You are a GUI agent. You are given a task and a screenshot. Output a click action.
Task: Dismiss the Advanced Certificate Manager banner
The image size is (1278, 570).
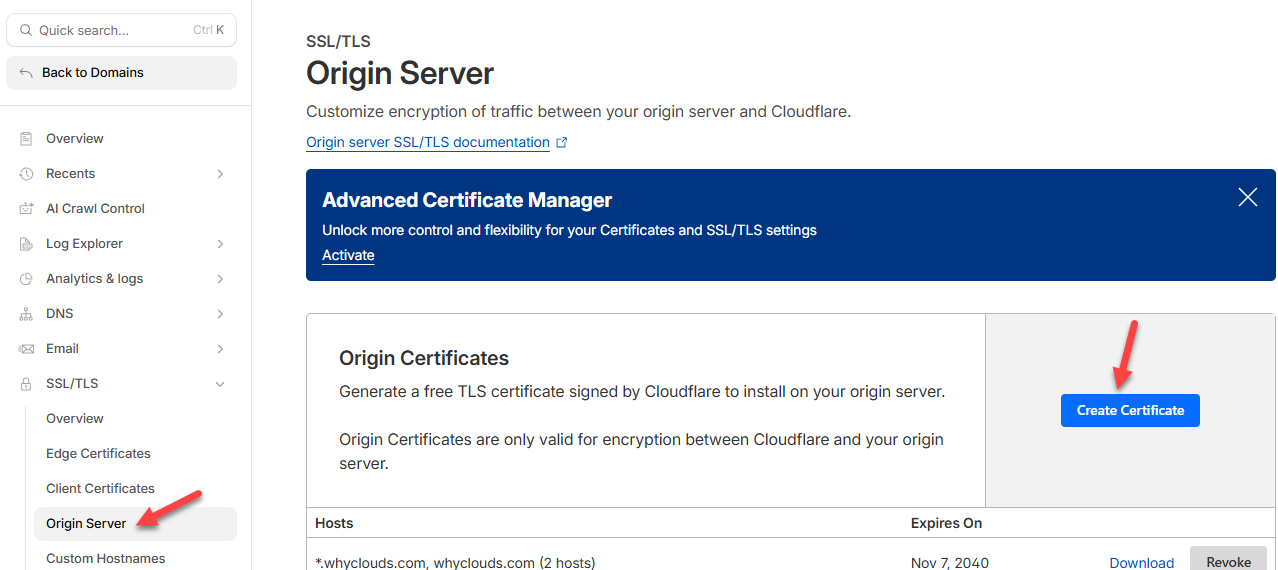click(1248, 197)
